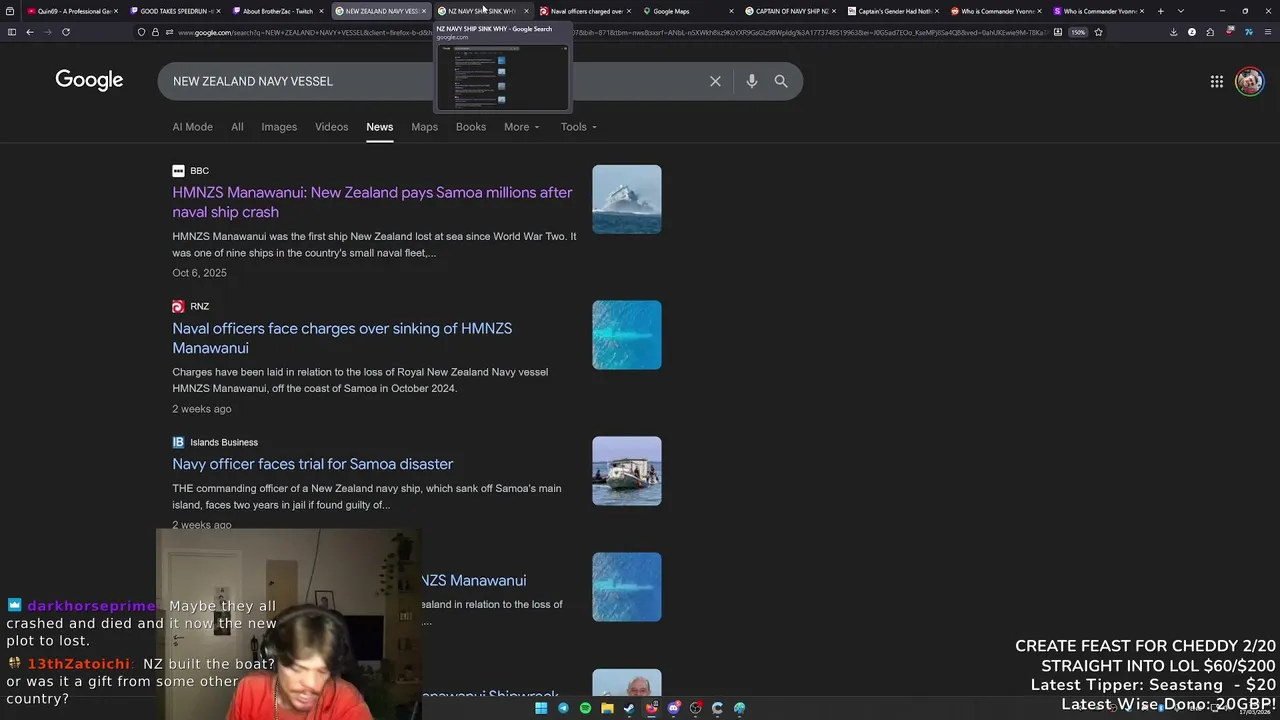Viewport: 1280px width, 720px height.
Task: Submit the query with the magnifier icon
Action: pos(781,81)
